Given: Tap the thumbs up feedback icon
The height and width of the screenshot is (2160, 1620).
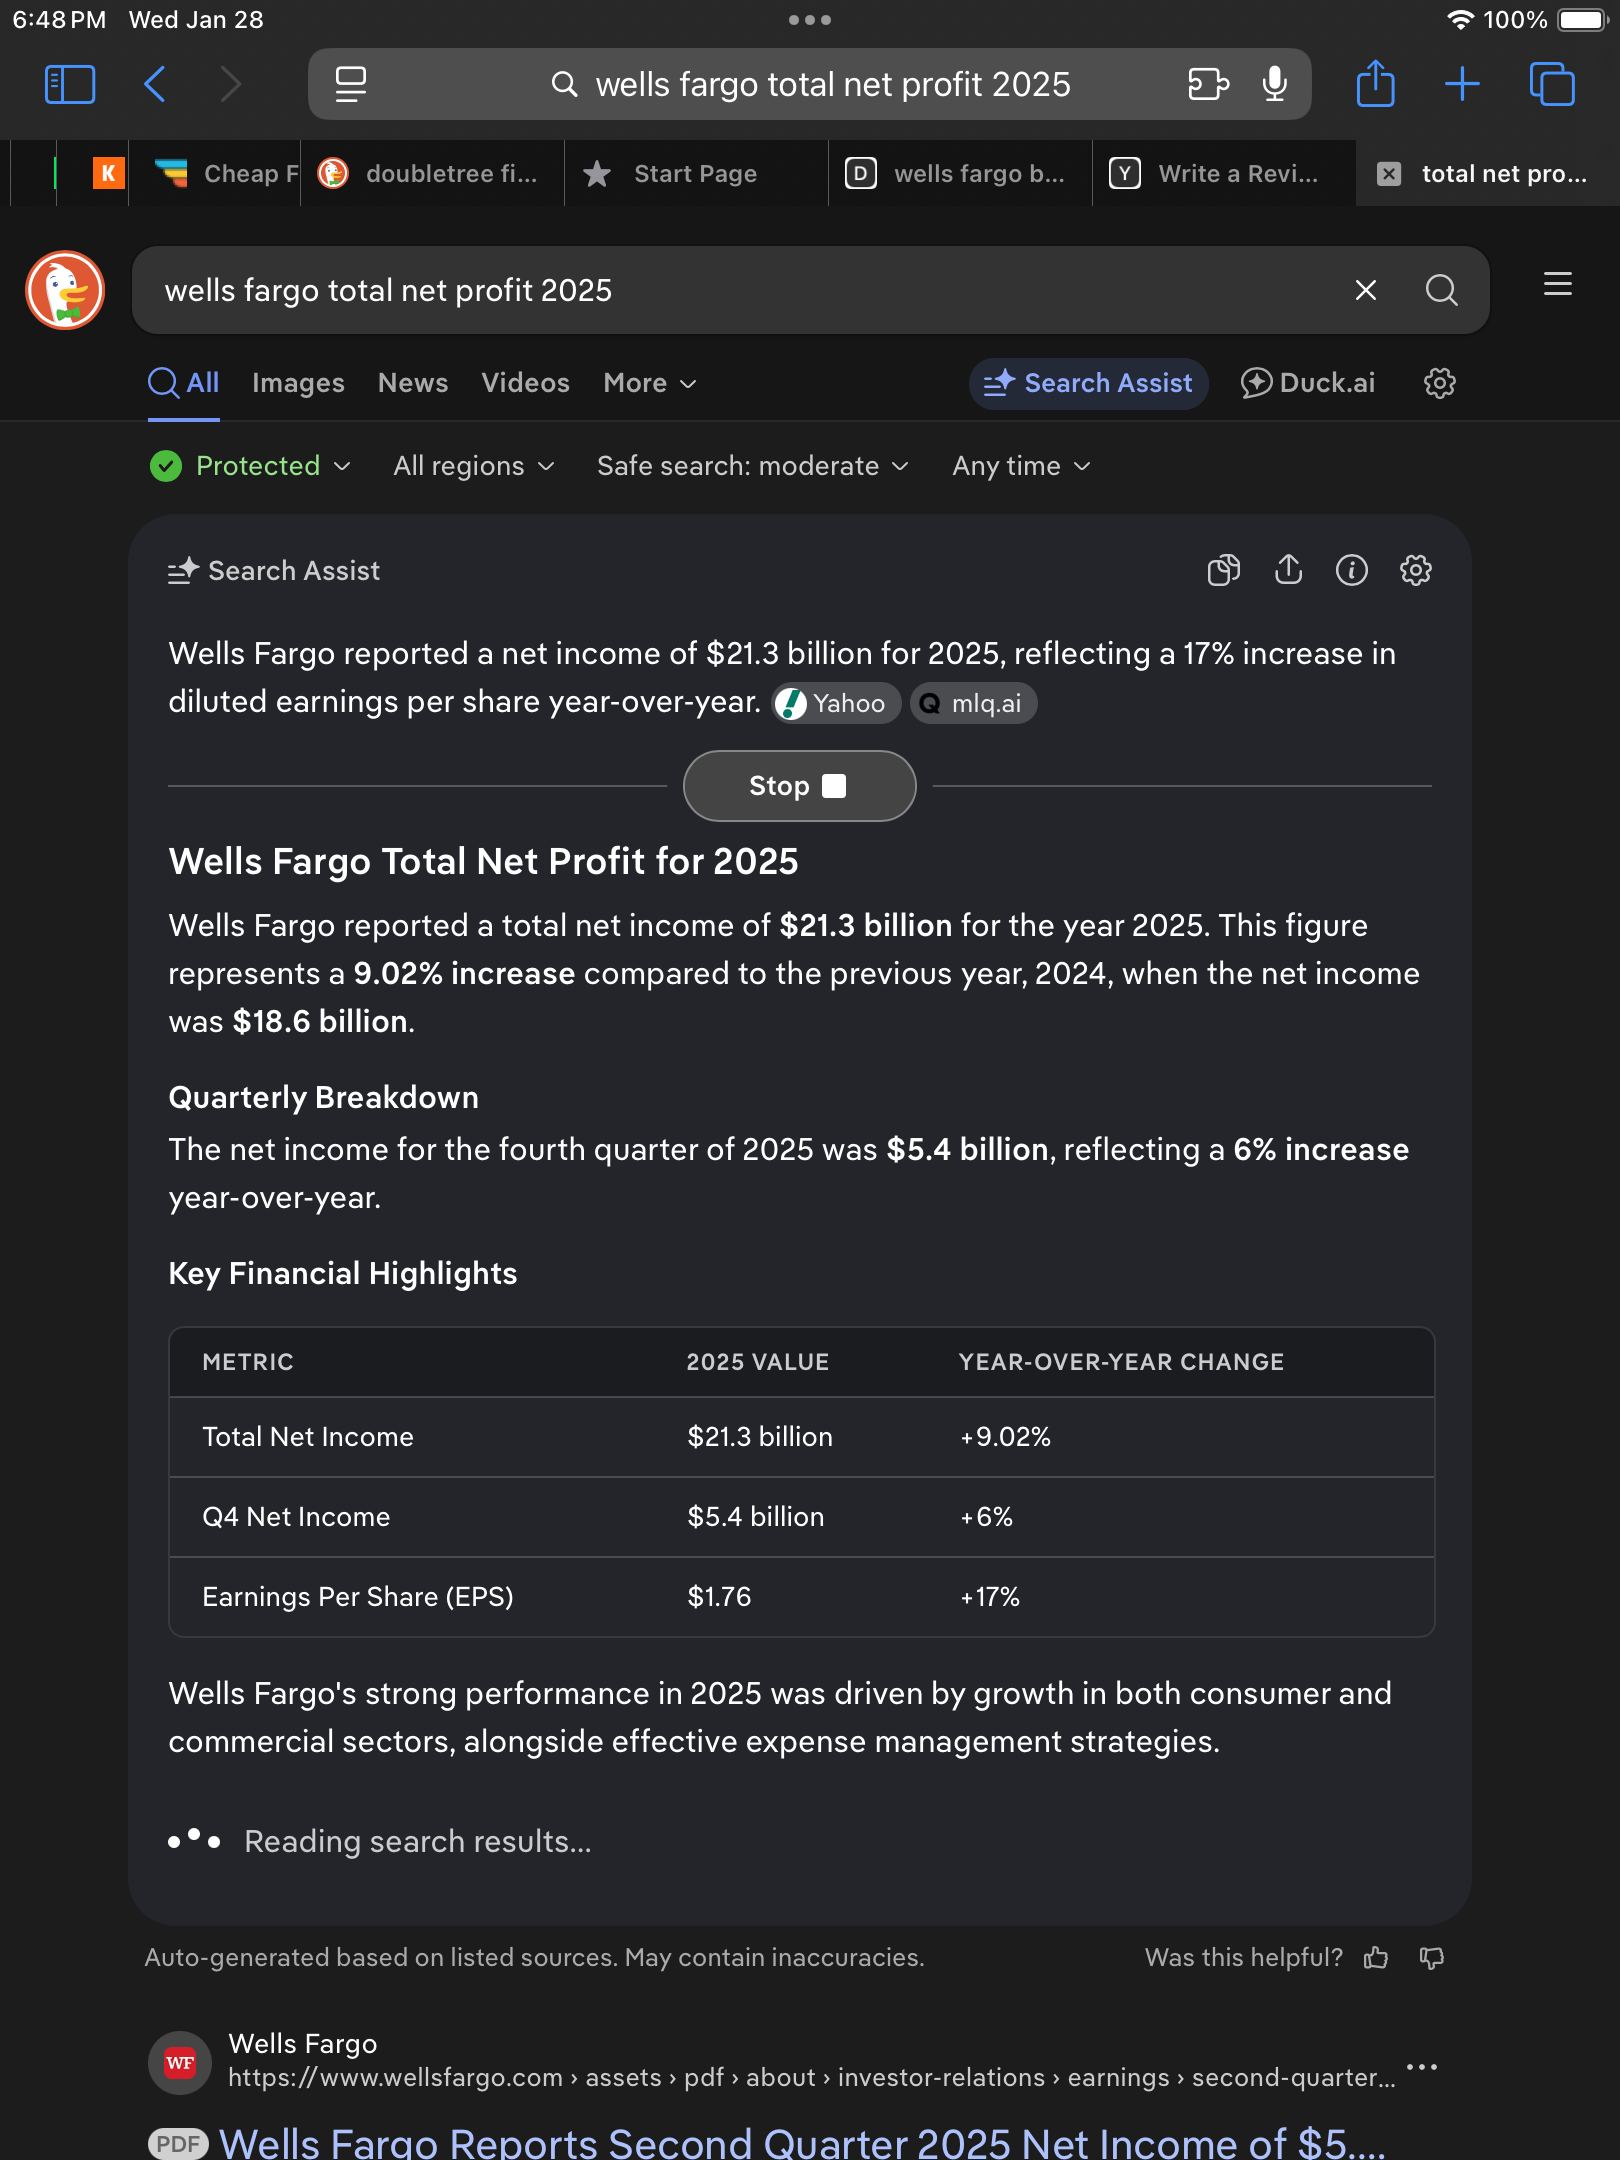Looking at the screenshot, I should [x=1376, y=1957].
